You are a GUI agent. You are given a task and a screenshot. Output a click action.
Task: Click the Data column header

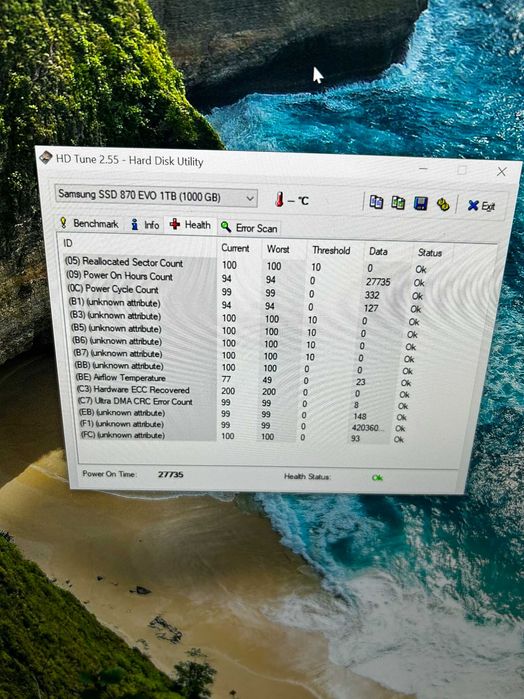point(378,251)
